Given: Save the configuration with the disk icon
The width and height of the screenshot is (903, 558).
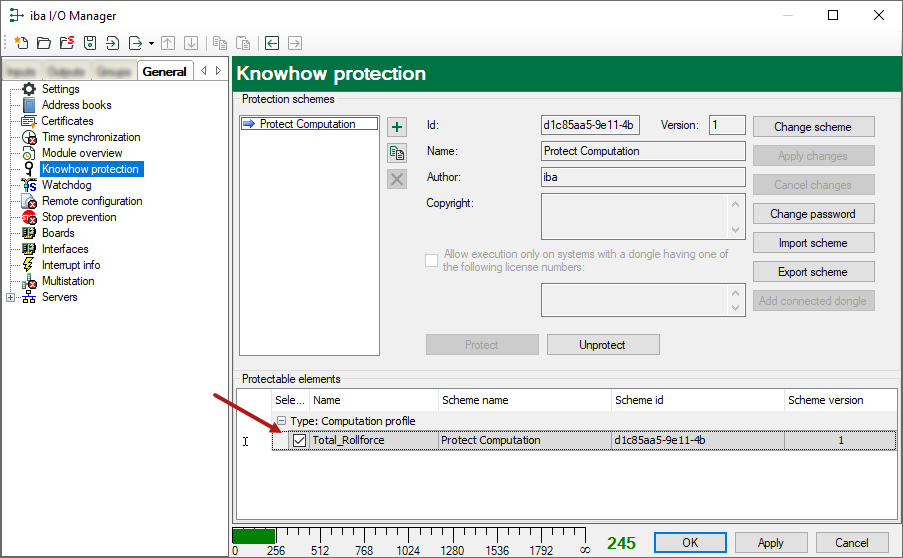Looking at the screenshot, I should (90, 43).
